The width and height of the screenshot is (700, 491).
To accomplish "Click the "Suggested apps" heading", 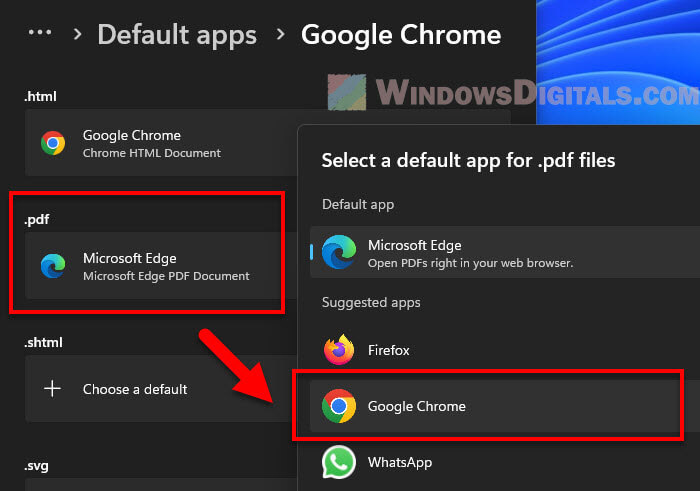I will (x=371, y=303).
